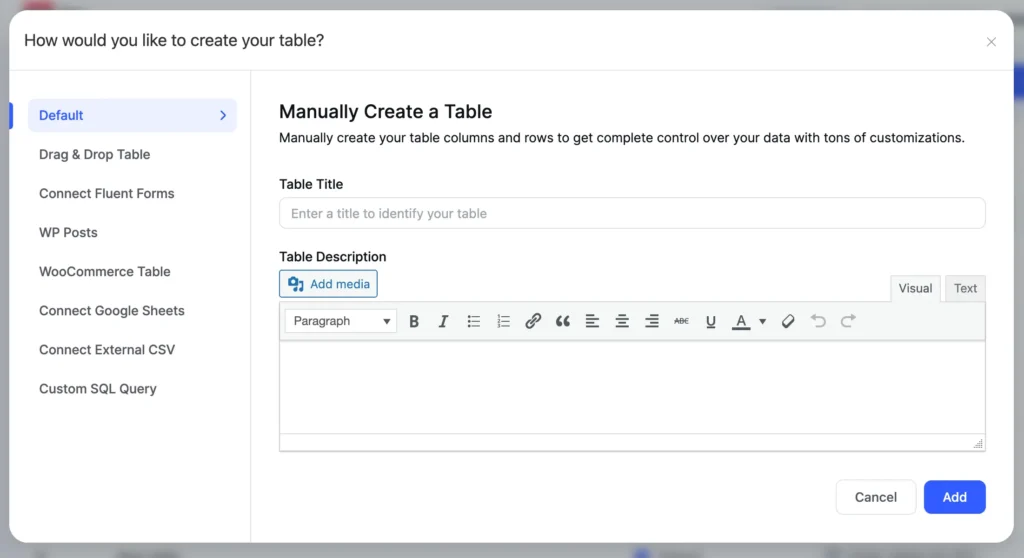Insert a numbered list
Viewport: 1024px width, 558px height.
tap(503, 321)
